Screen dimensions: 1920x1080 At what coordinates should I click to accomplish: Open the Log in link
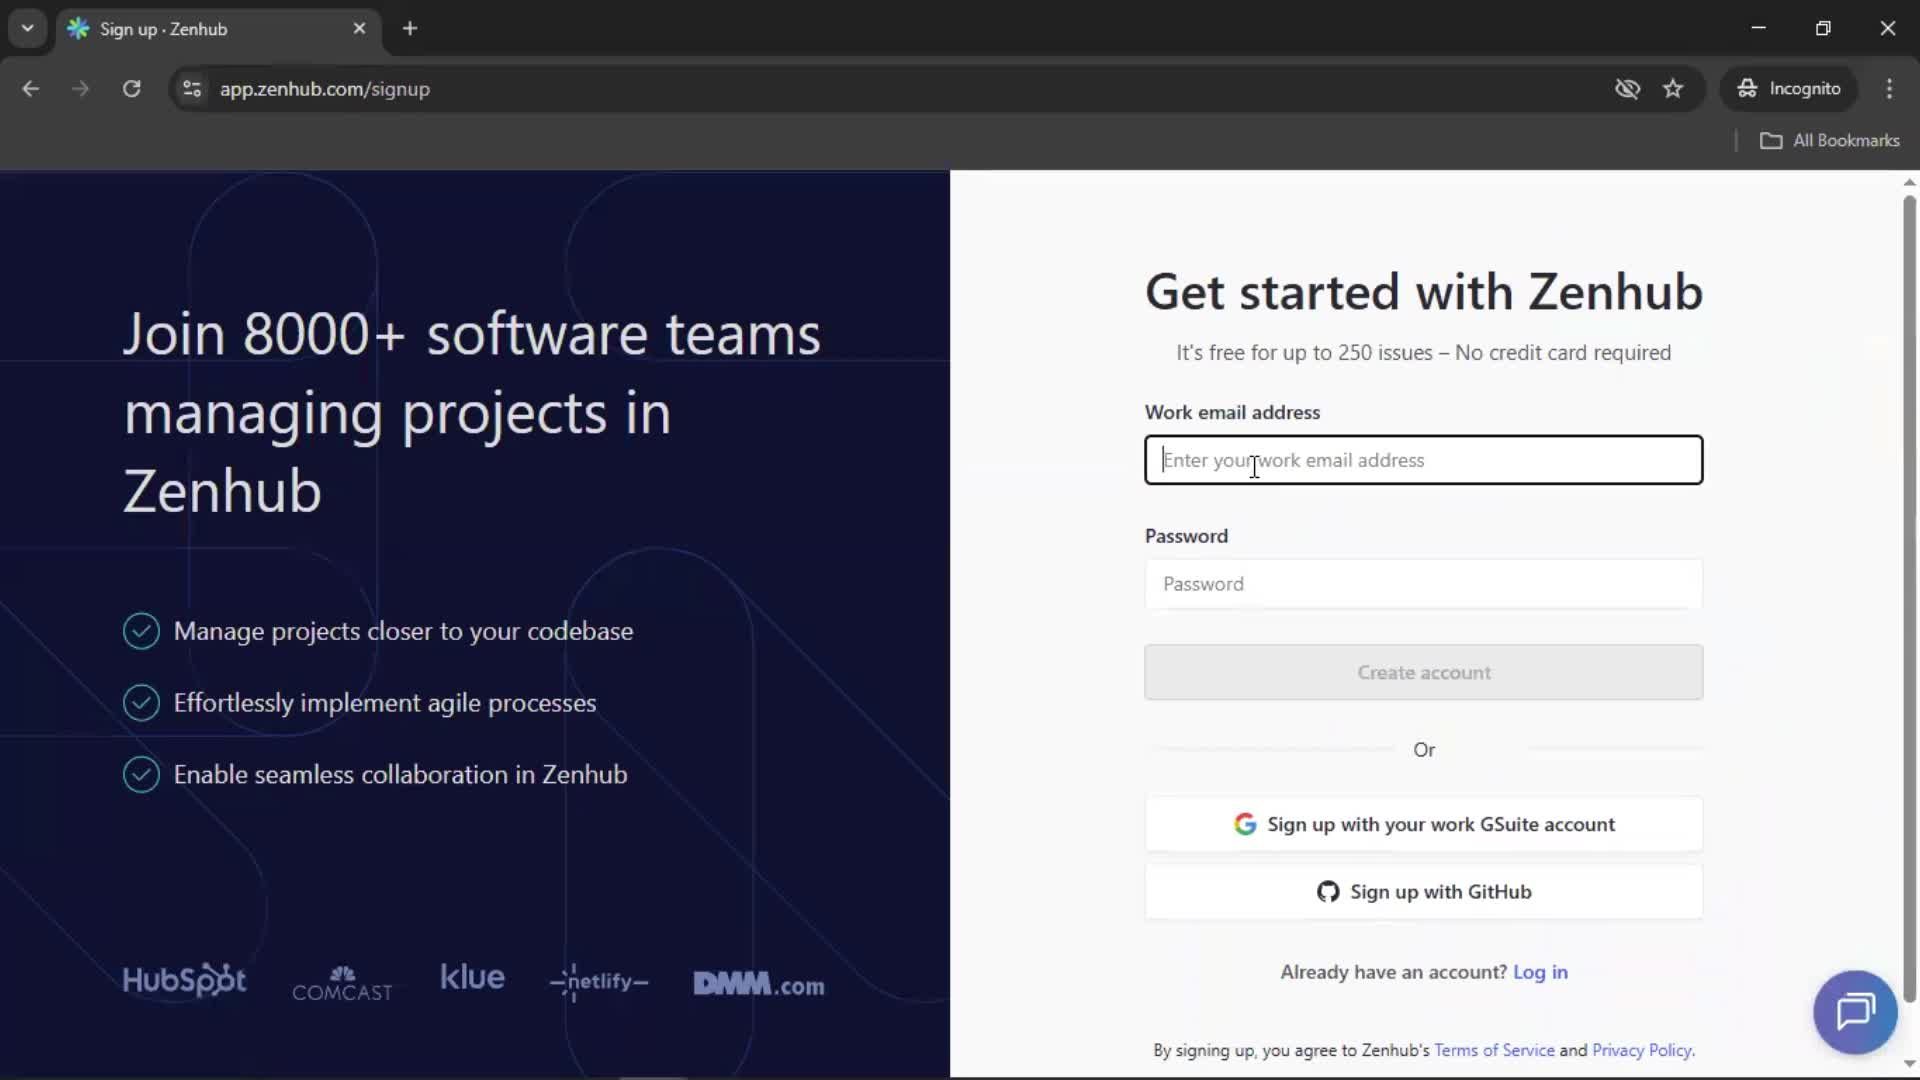1540,971
